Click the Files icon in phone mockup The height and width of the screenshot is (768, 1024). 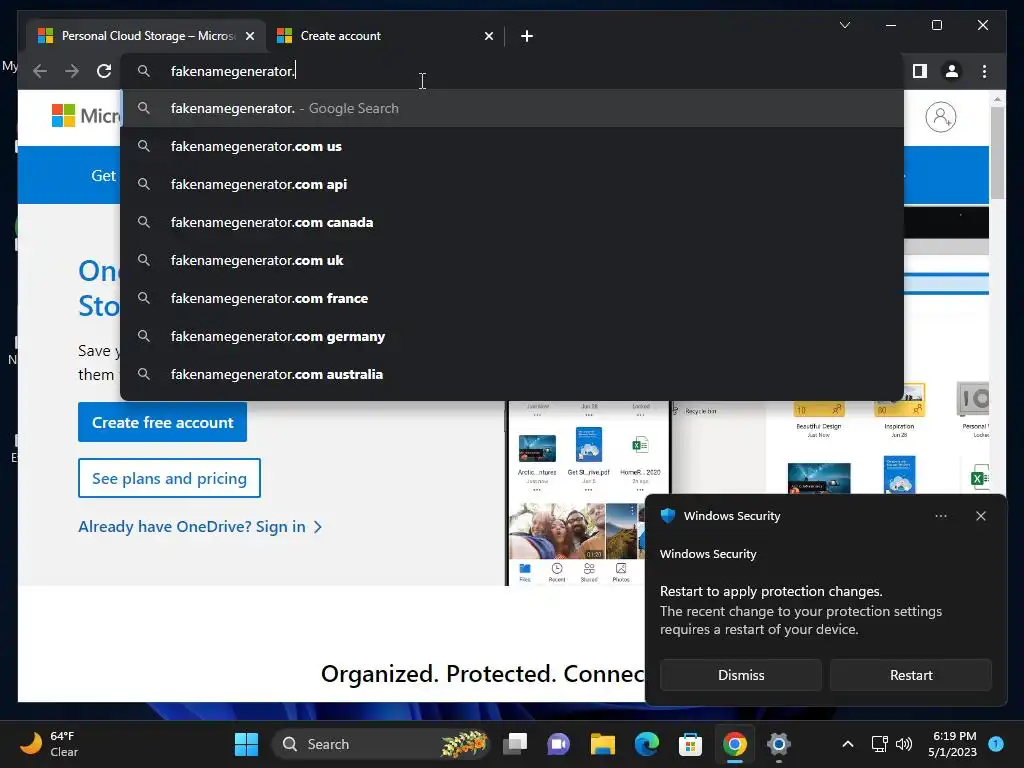[x=525, y=572]
